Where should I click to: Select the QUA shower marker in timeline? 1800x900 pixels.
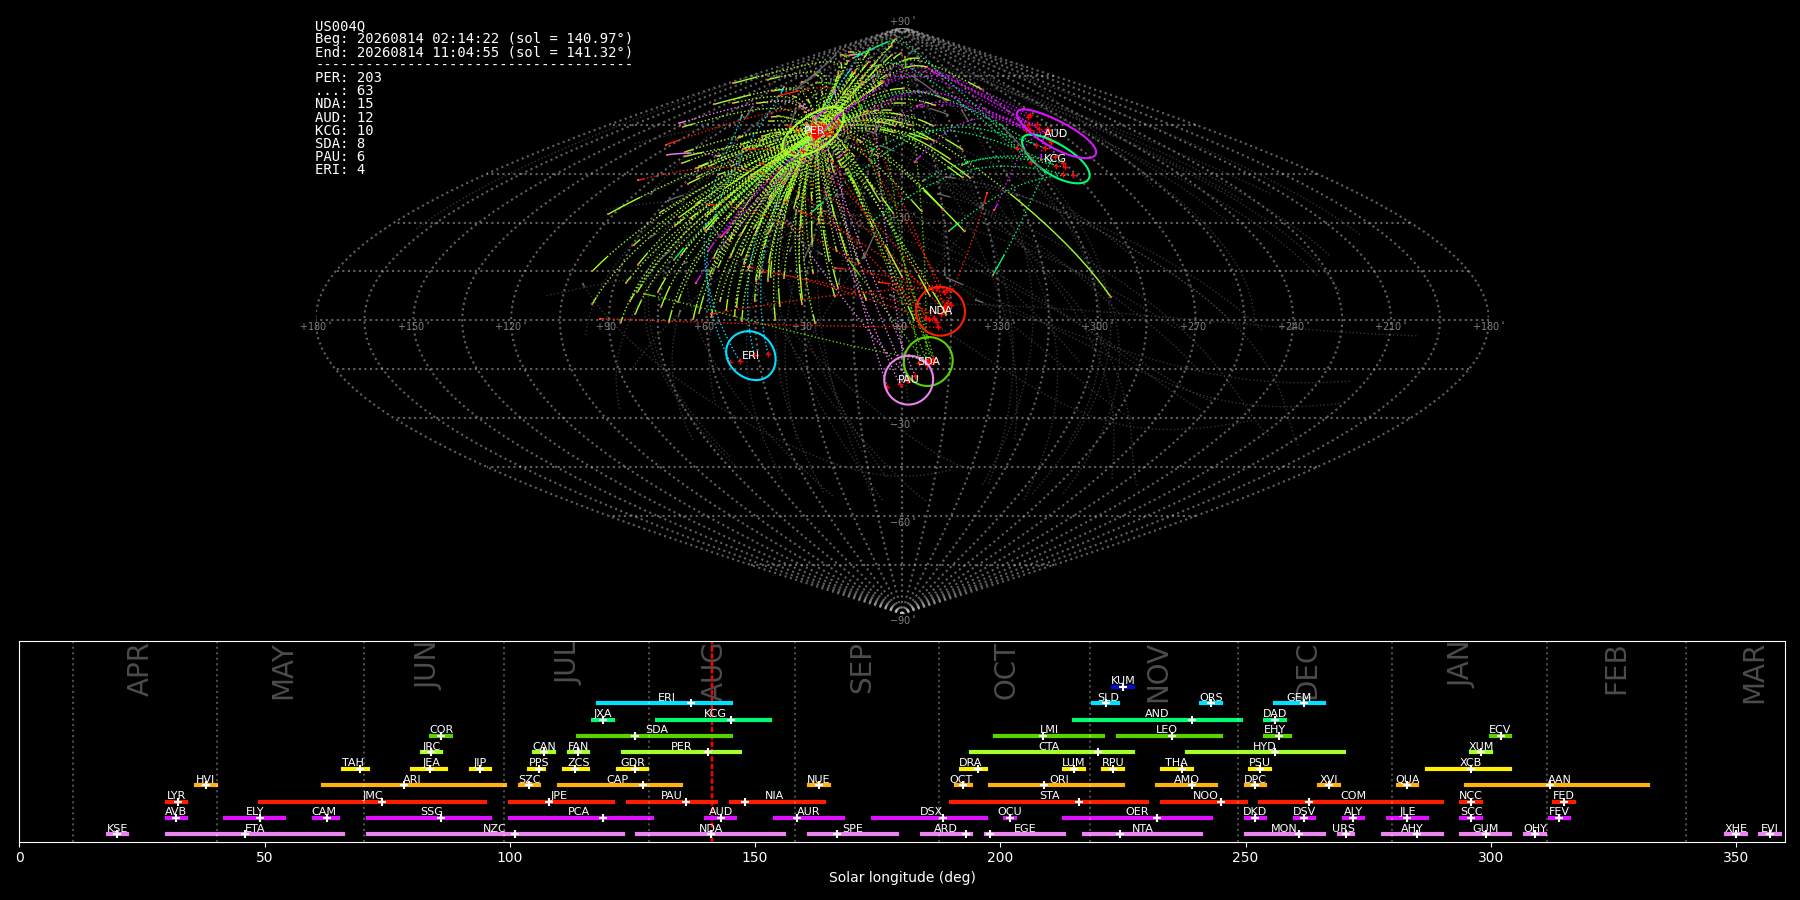(x=1407, y=785)
